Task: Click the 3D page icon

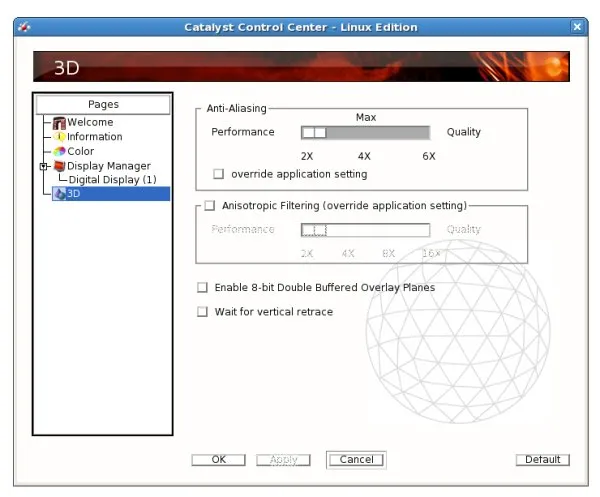Action: (x=59, y=194)
